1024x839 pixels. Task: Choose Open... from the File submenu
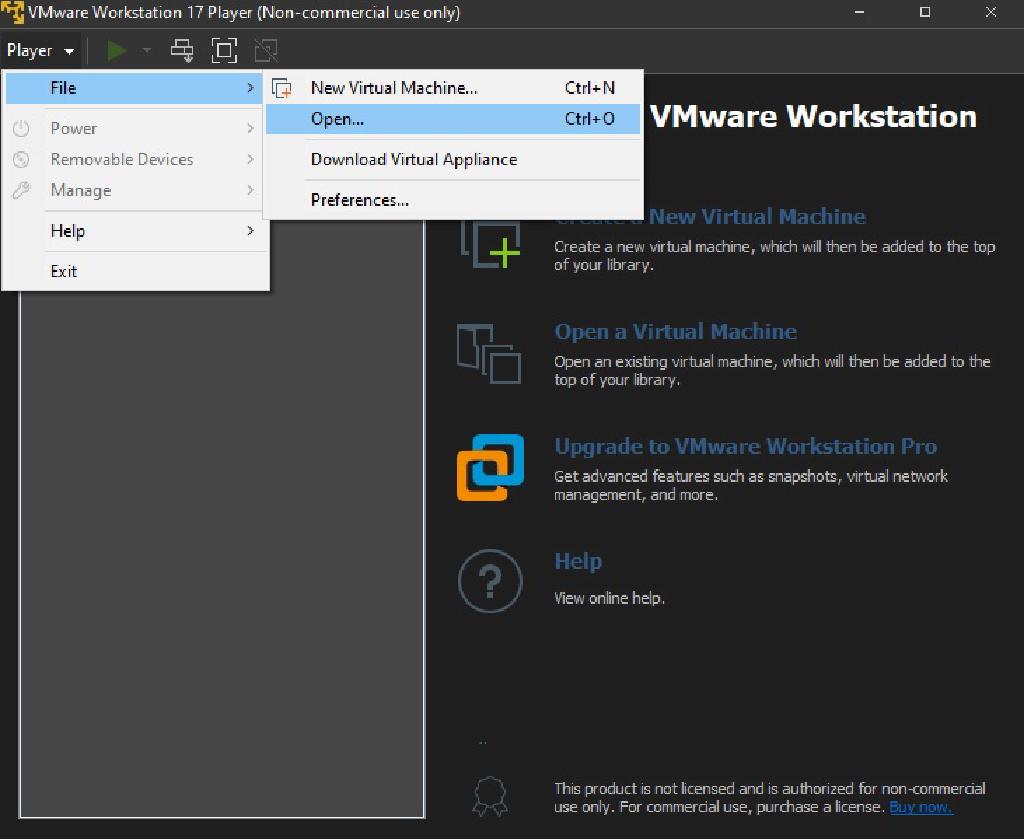point(337,119)
